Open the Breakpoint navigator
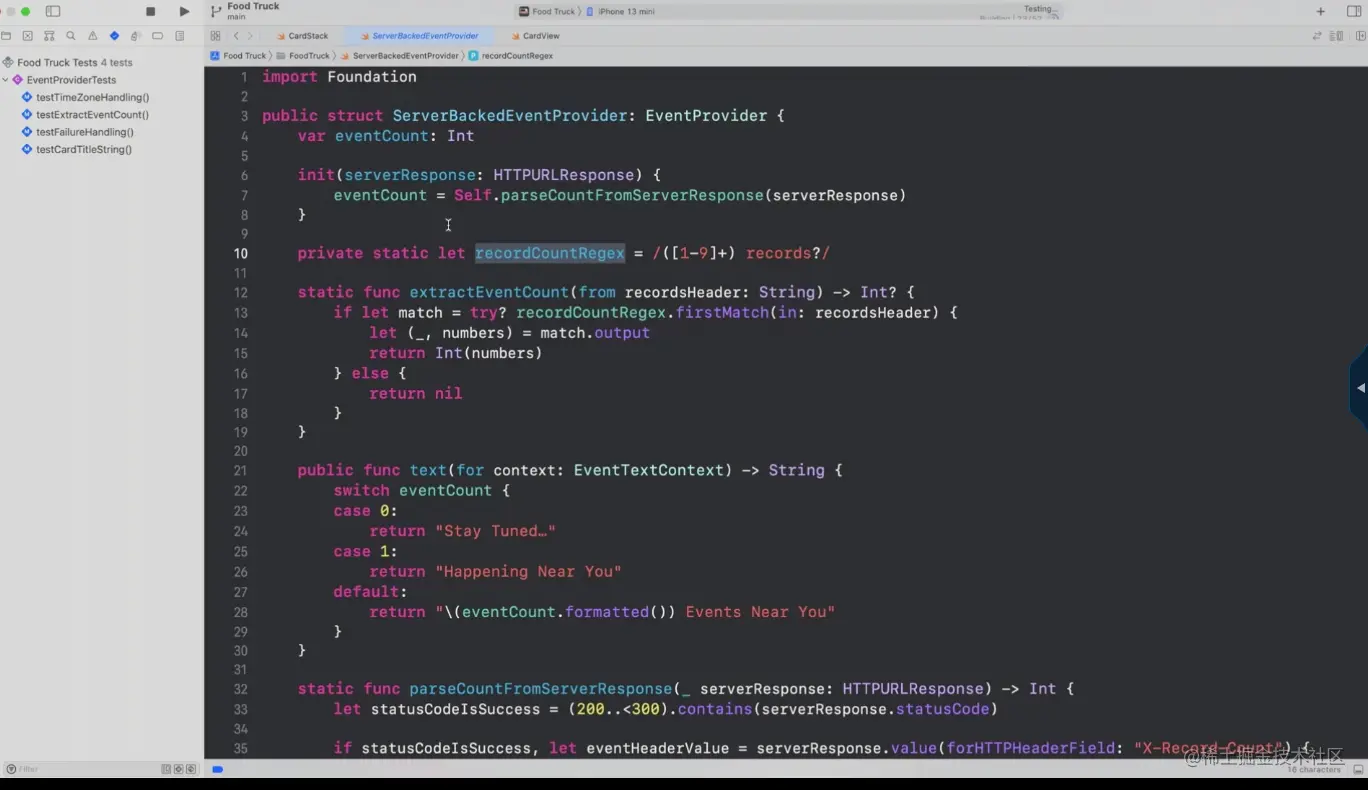The width and height of the screenshot is (1368, 790). coord(158,36)
